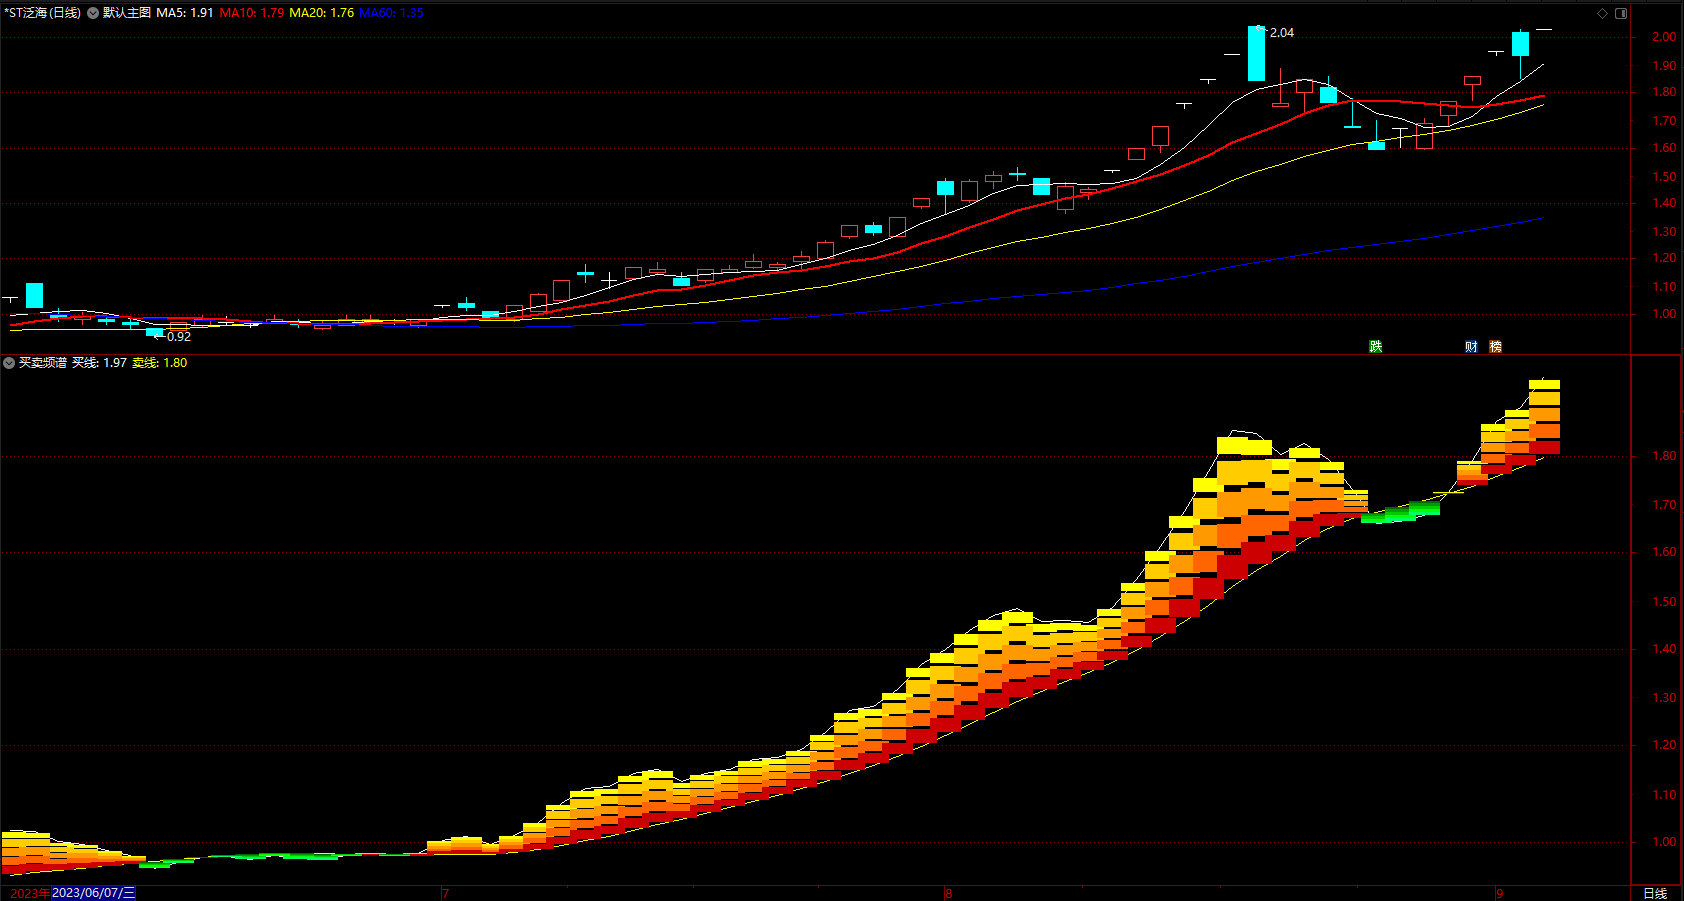Click the 2023/06/07/三 date label
The width and height of the screenshot is (1684, 901).
point(94,893)
